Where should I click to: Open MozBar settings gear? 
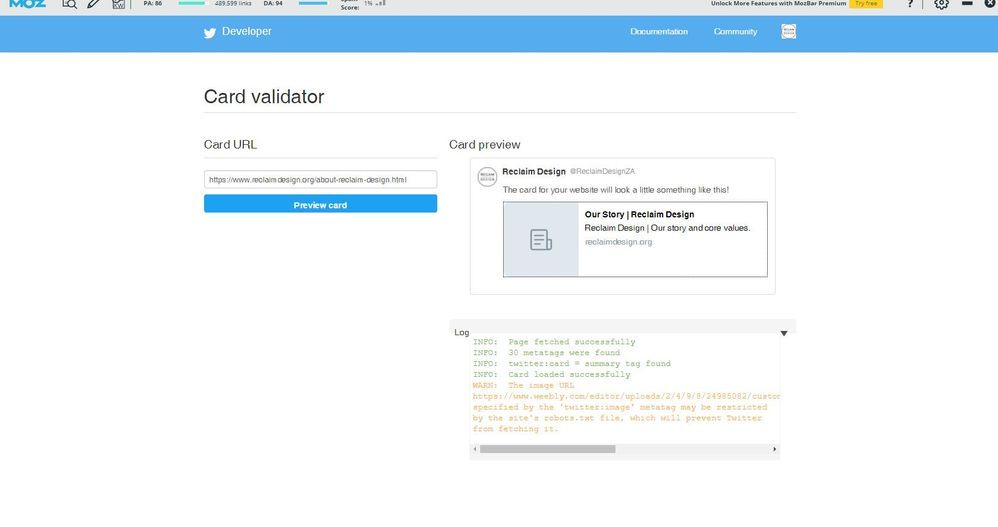pos(941,4)
